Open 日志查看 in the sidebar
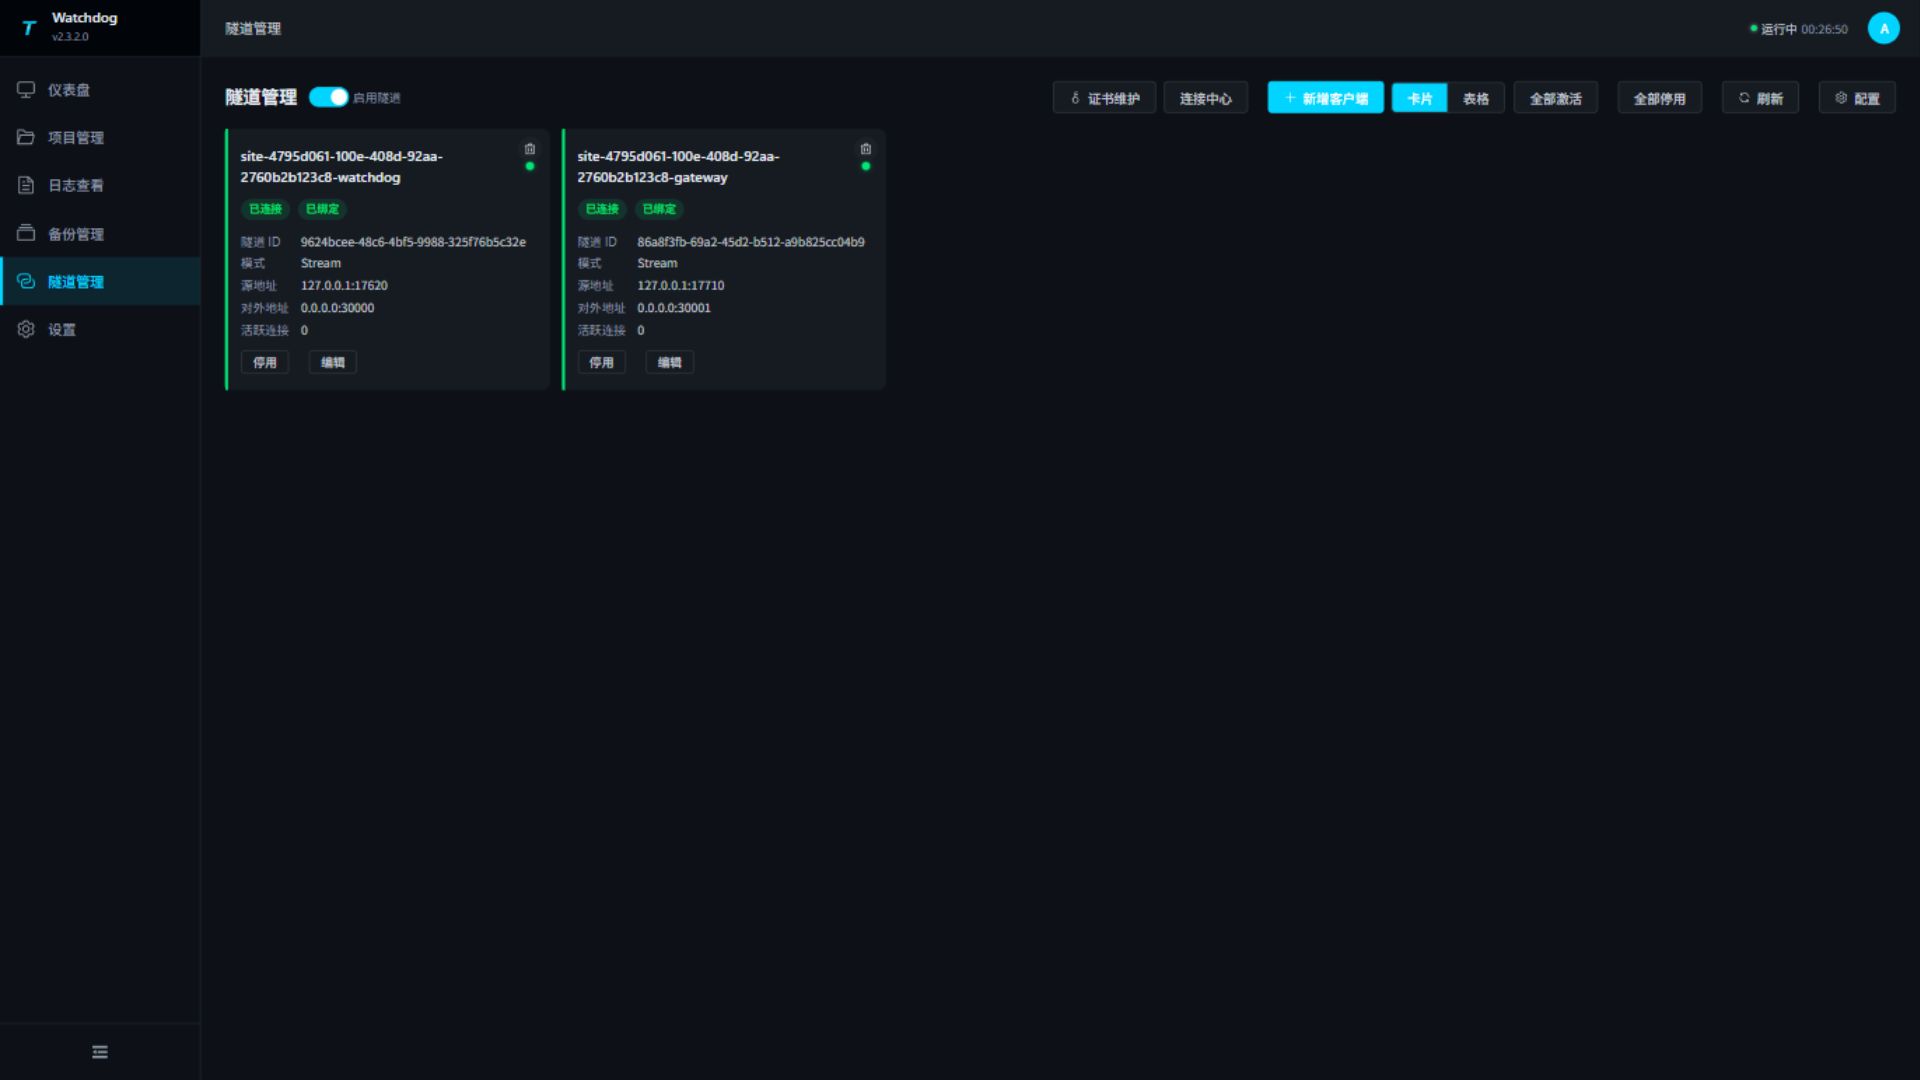1920x1080 pixels. [x=100, y=186]
